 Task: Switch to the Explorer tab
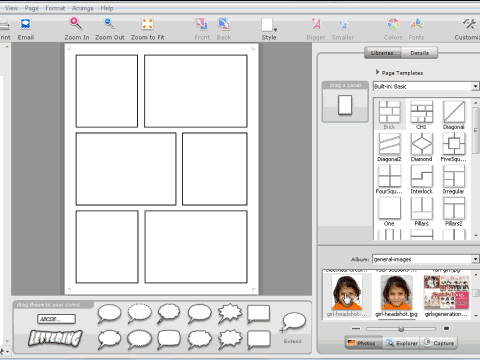tap(402, 343)
